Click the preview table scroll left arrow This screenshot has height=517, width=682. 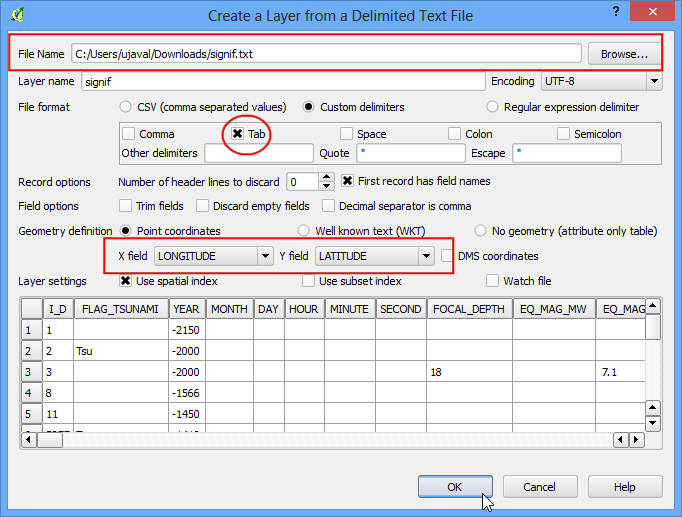[29, 440]
